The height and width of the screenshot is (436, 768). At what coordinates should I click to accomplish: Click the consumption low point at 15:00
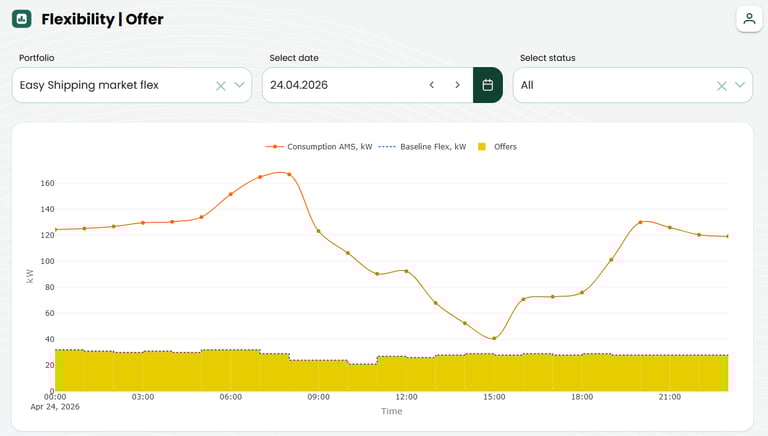[x=494, y=338]
